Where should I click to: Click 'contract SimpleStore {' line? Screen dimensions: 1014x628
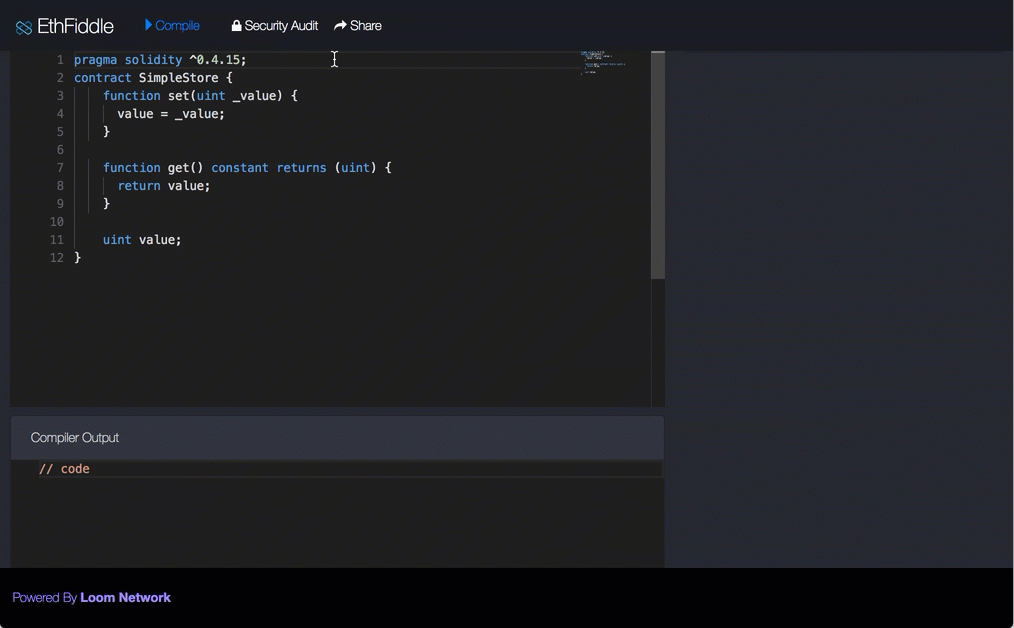(153, 78)
